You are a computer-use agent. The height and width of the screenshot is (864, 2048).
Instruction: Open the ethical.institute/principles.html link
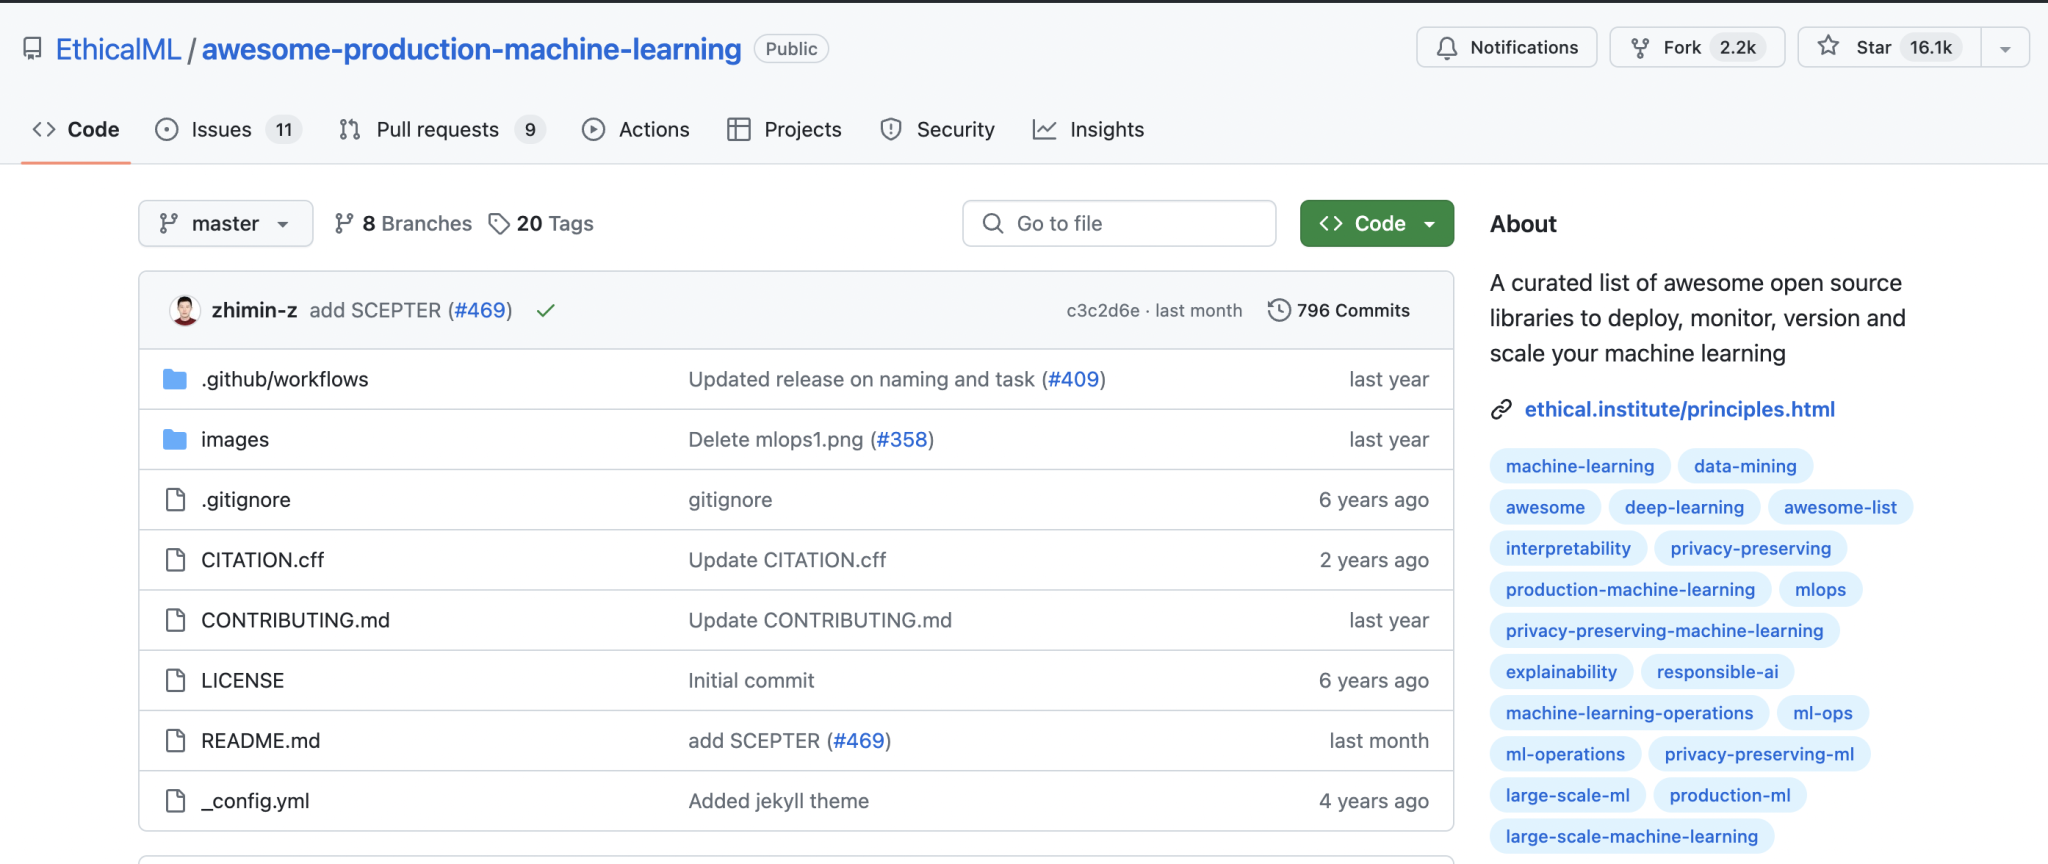1680,409
